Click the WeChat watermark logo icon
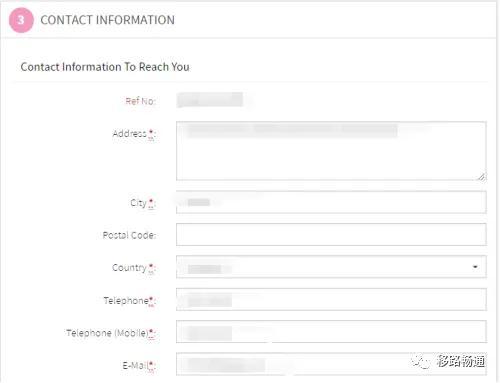500x383 pixels. (x=421, y=361)
